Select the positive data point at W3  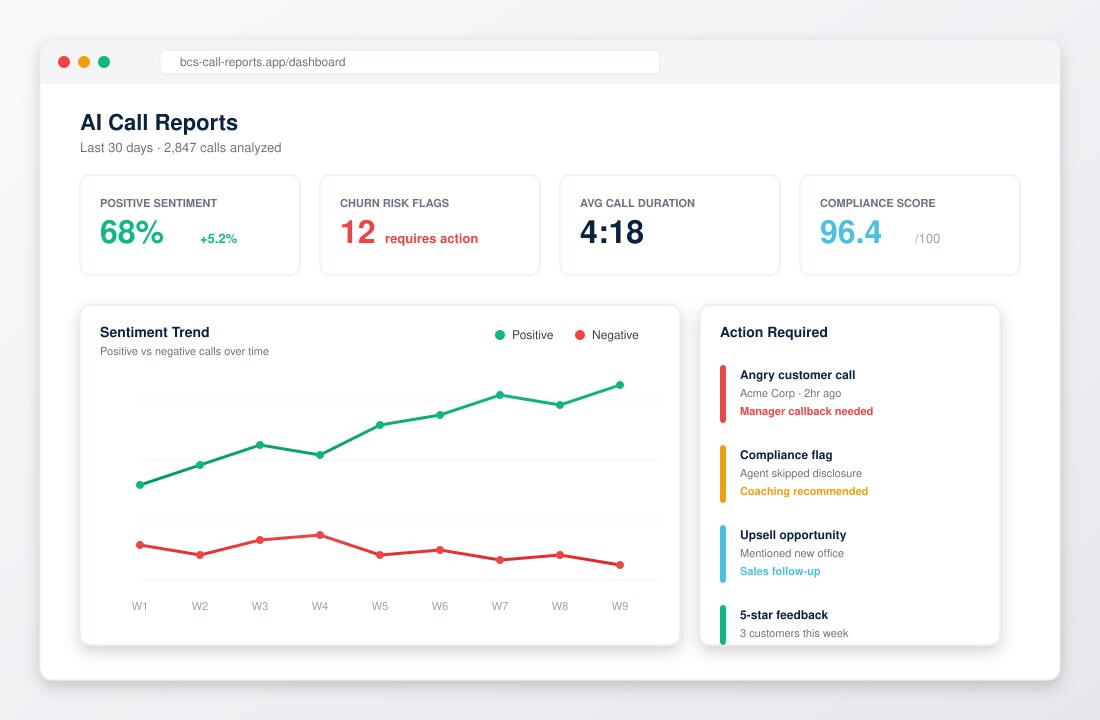point(260,445)
